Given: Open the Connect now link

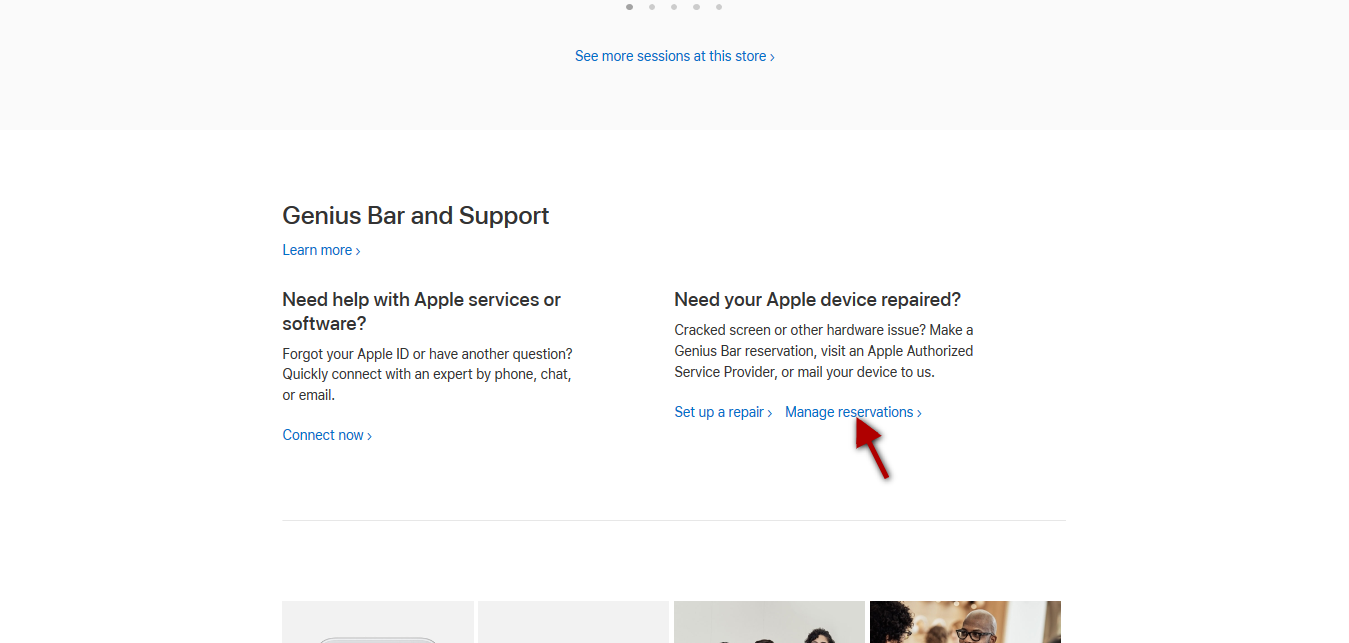Looking at the screenshot, I should (327, 435).
